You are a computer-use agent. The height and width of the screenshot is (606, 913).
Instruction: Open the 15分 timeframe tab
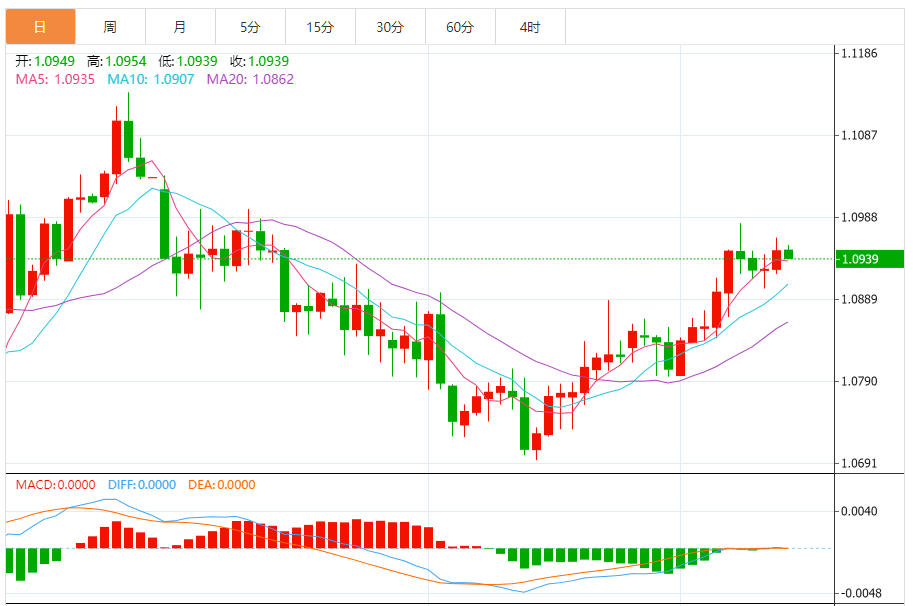[320, 27]
